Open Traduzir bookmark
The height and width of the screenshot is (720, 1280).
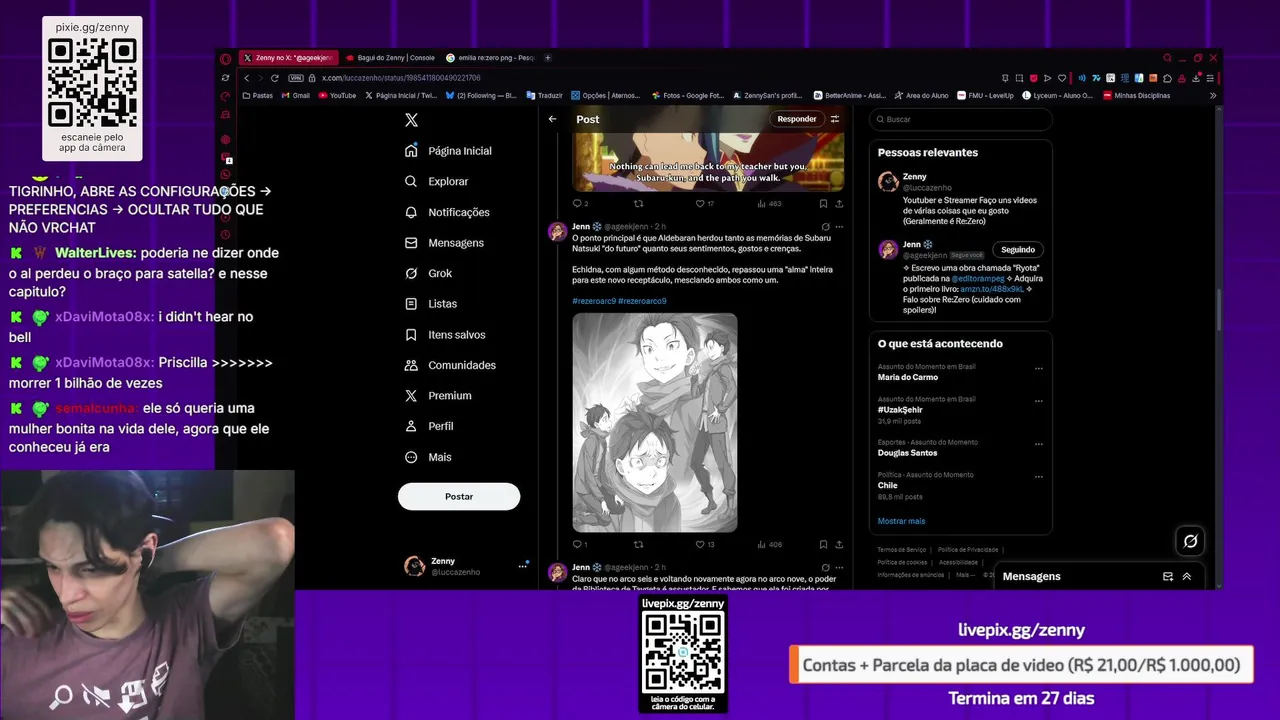tap(544, 96)
